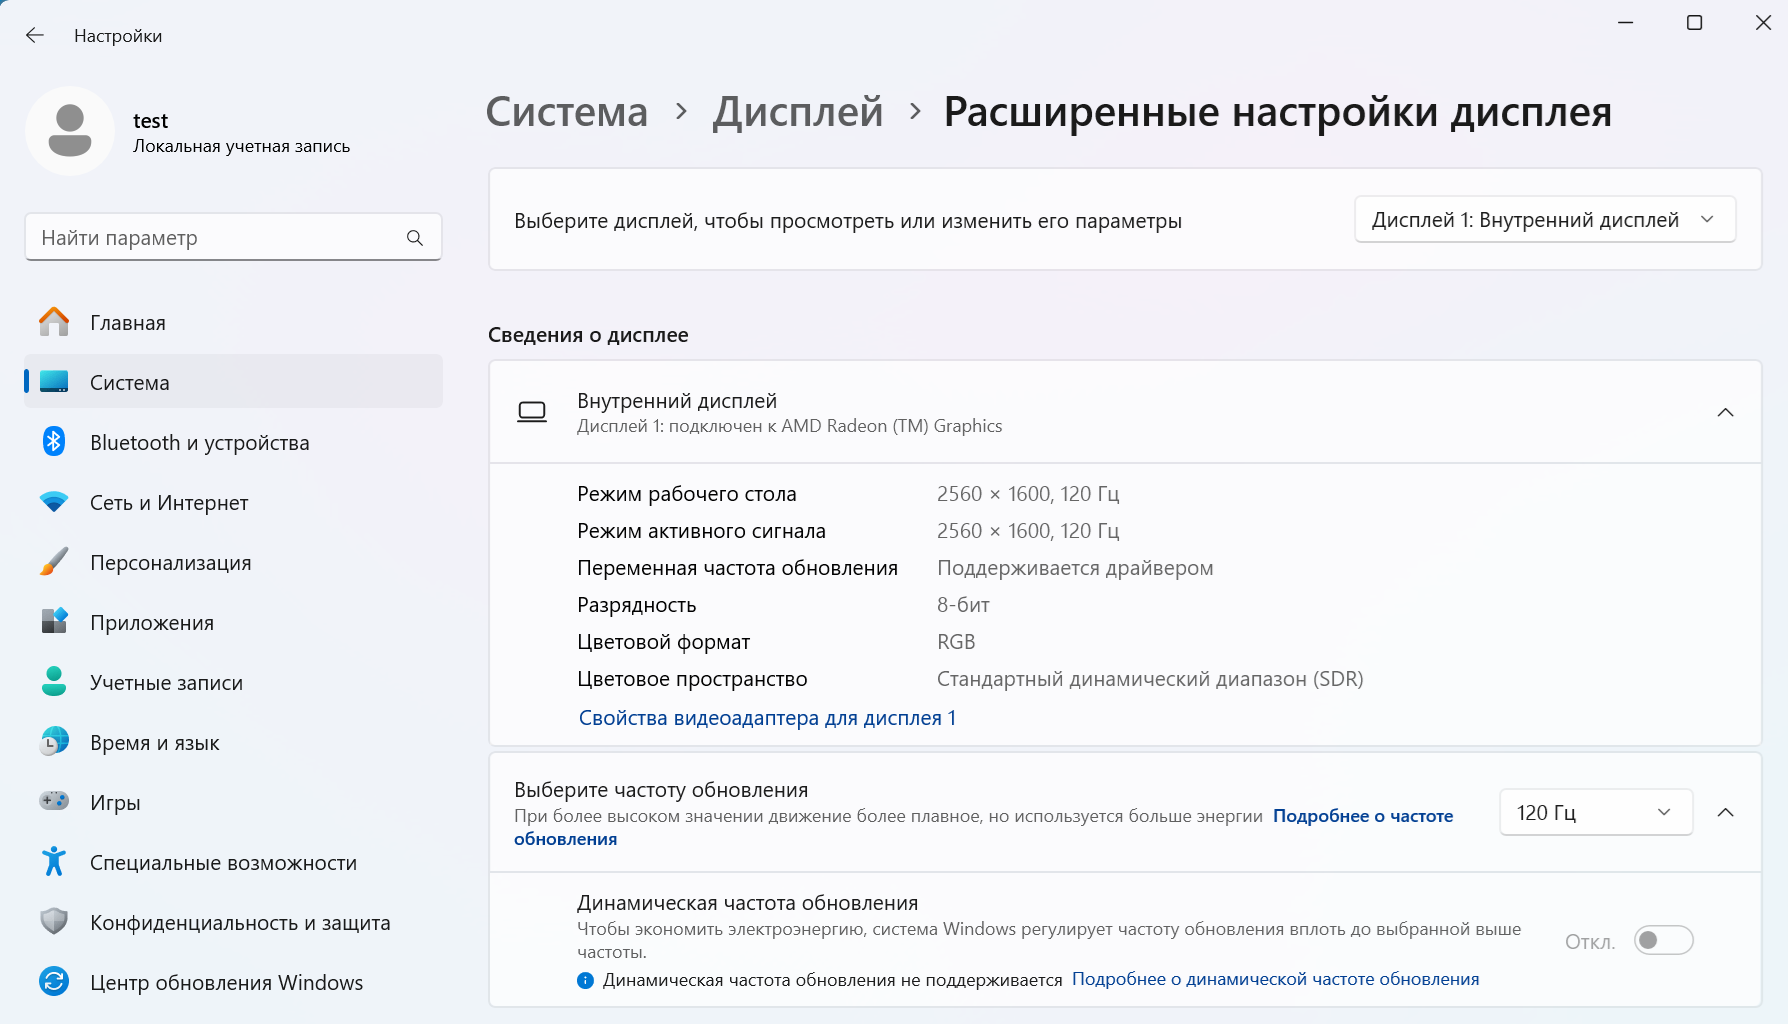Screen dimensions: 1788x1024
Task: Click the back arrow icon
Action: pos(35,36)
